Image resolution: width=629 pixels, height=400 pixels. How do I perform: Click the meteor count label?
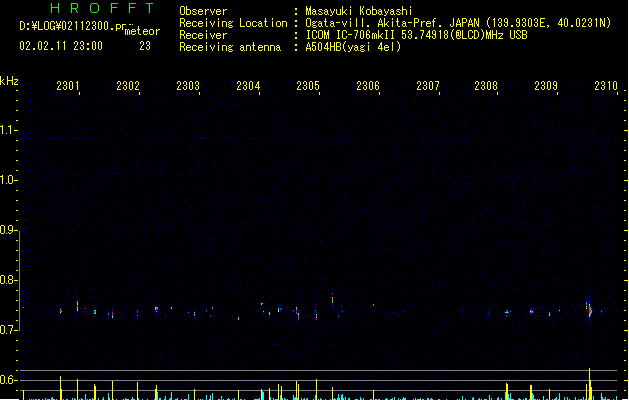click(x=142, y=31)
